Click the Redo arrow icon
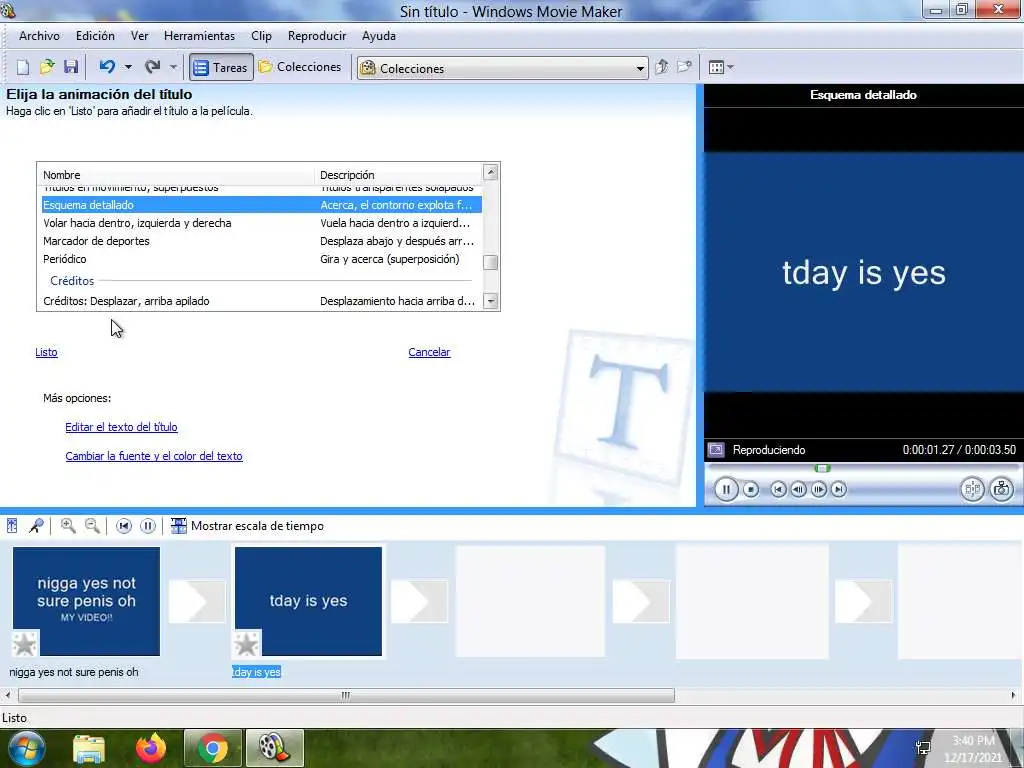1024x768 pixels. 152,67
